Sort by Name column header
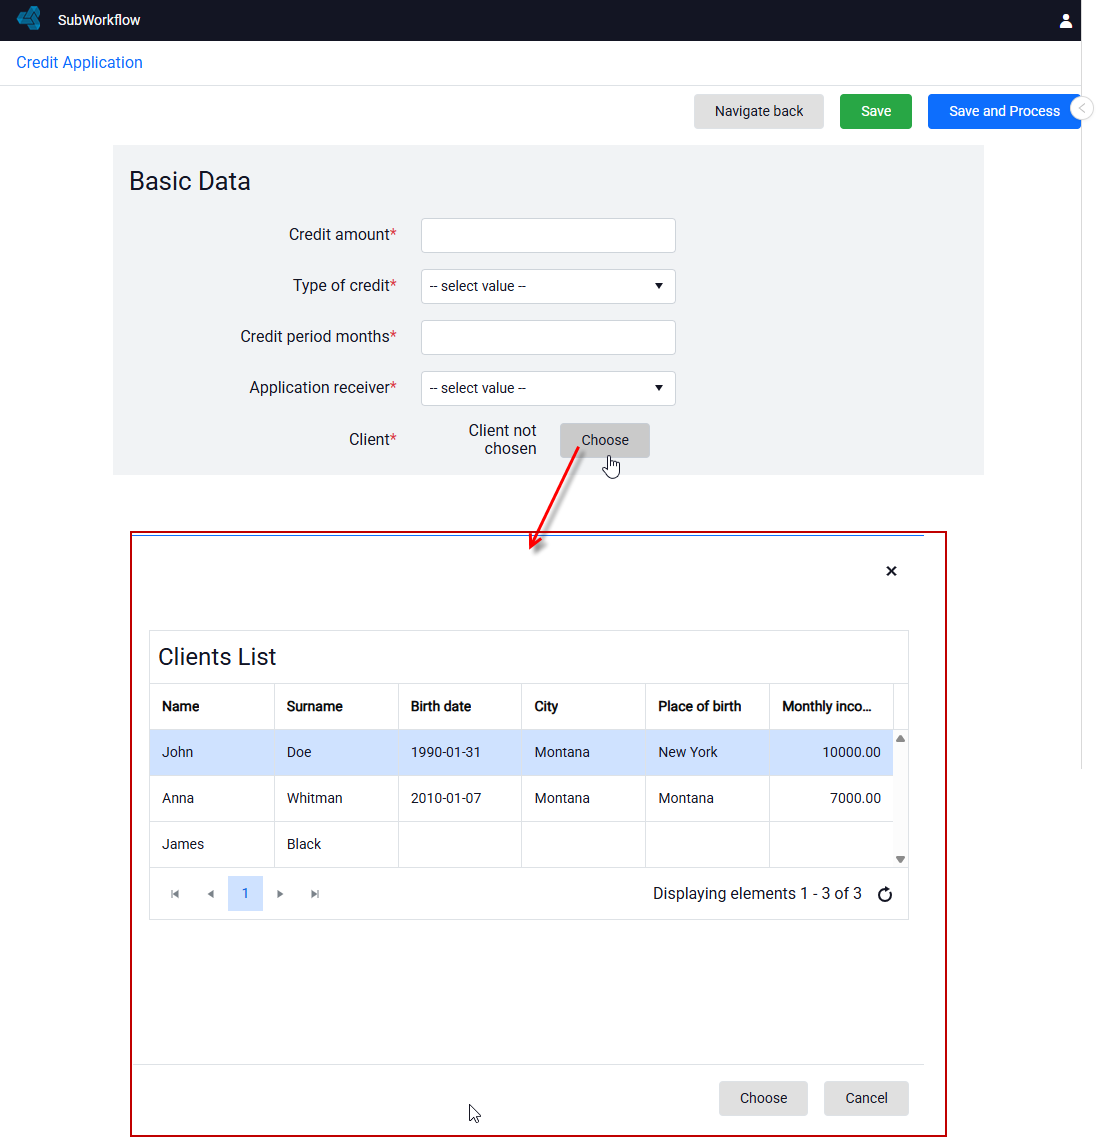This screenshot has height=1137, width=1097. pyautogui.click(x=212, y=706)
